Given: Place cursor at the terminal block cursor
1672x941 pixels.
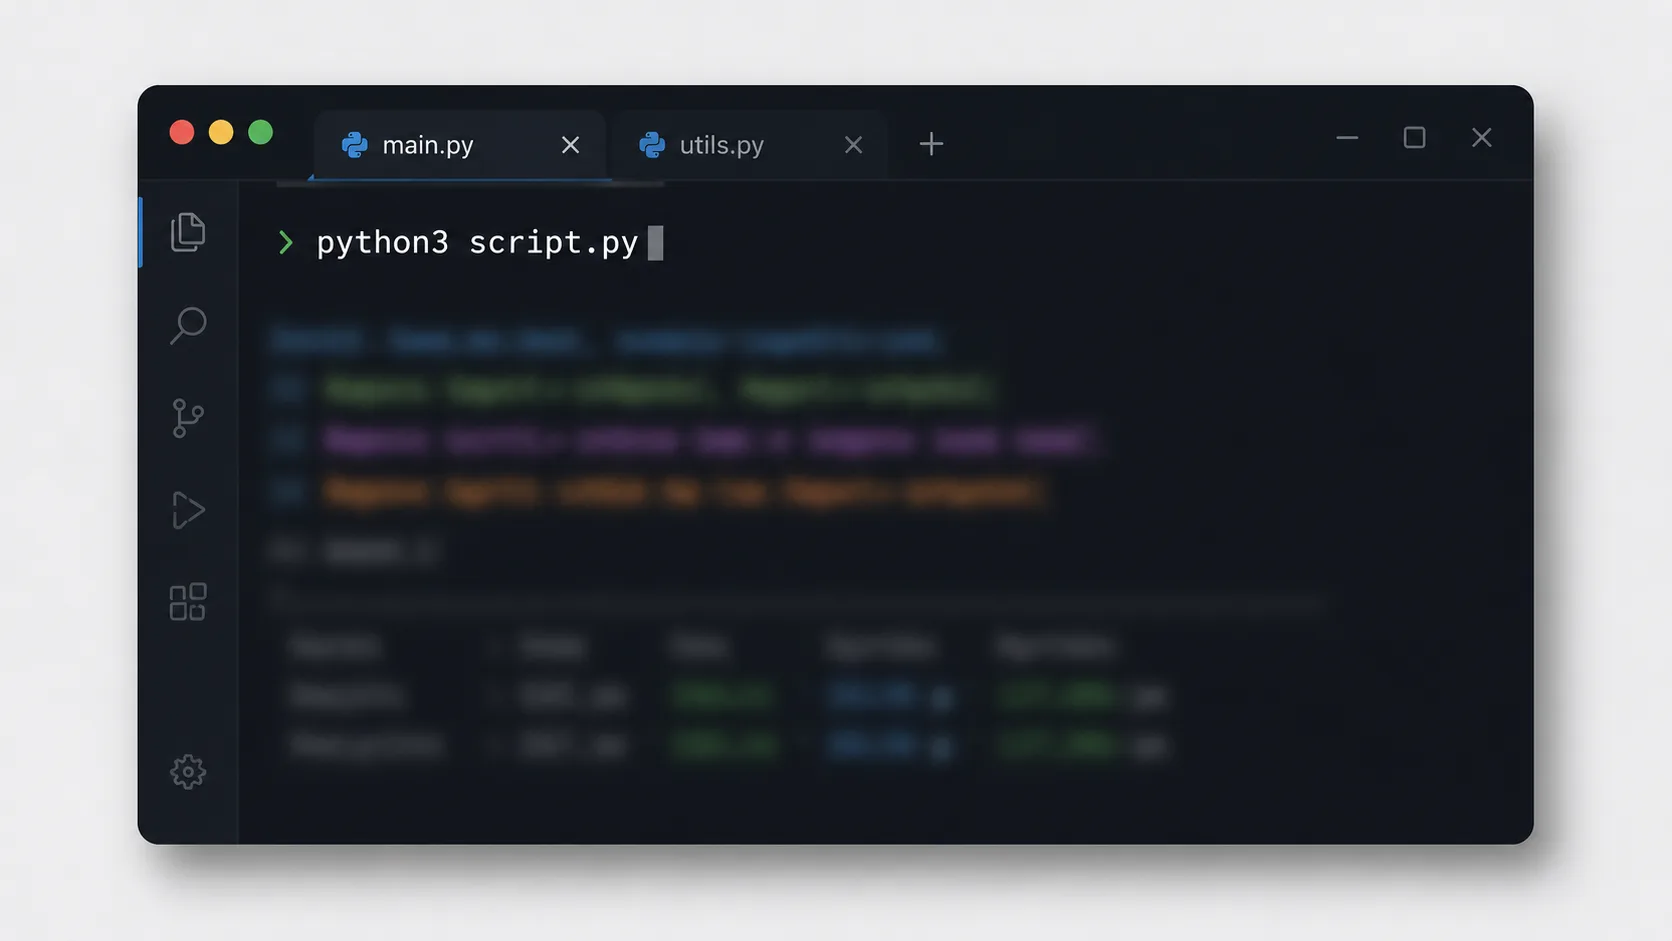Looking at the screenshot, I should tap(655, 243).
